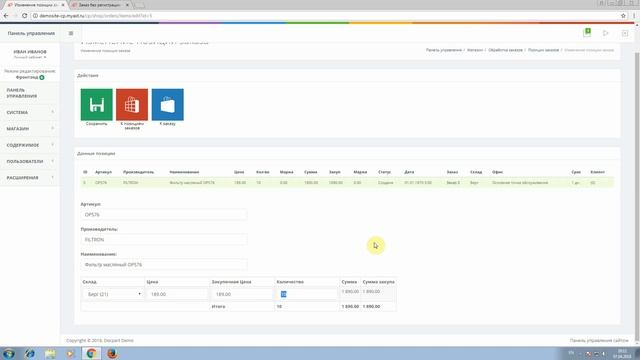The image size is (640, 360).
Task: Close the second browser tab
Action: 127,5
